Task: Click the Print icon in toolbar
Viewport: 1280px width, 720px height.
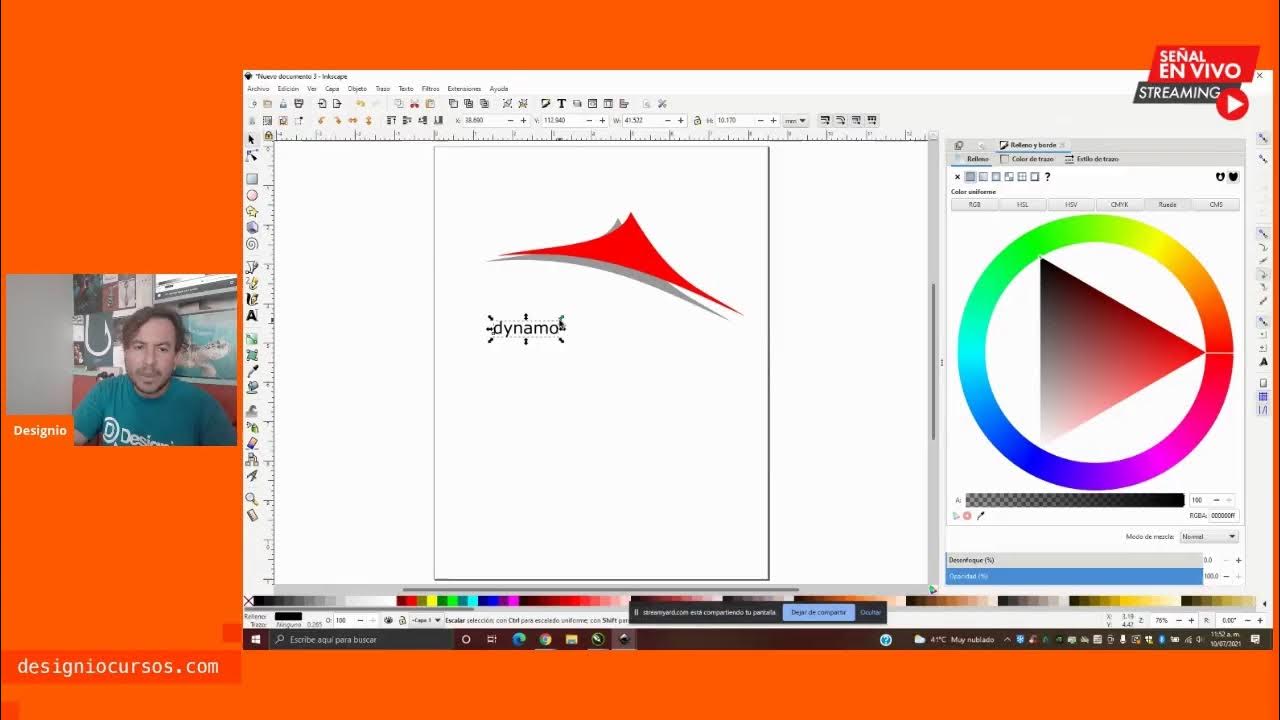Action: pyautogui.click(x=300, y=103)
